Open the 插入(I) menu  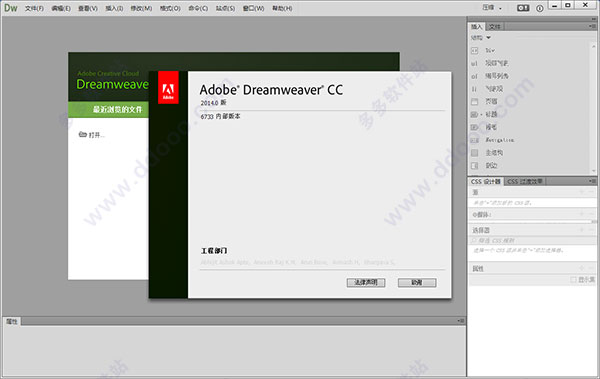point(114,8)
